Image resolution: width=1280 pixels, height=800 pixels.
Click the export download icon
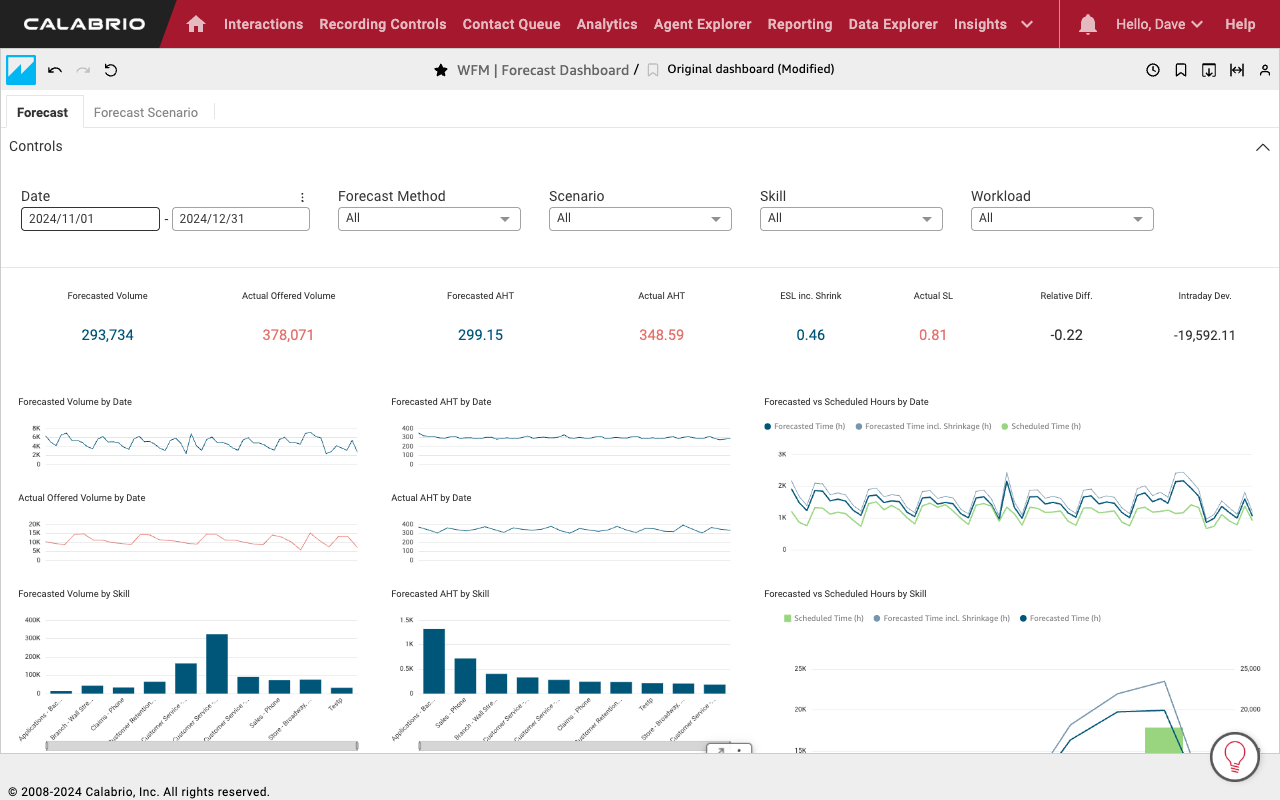pos(1209,70)
